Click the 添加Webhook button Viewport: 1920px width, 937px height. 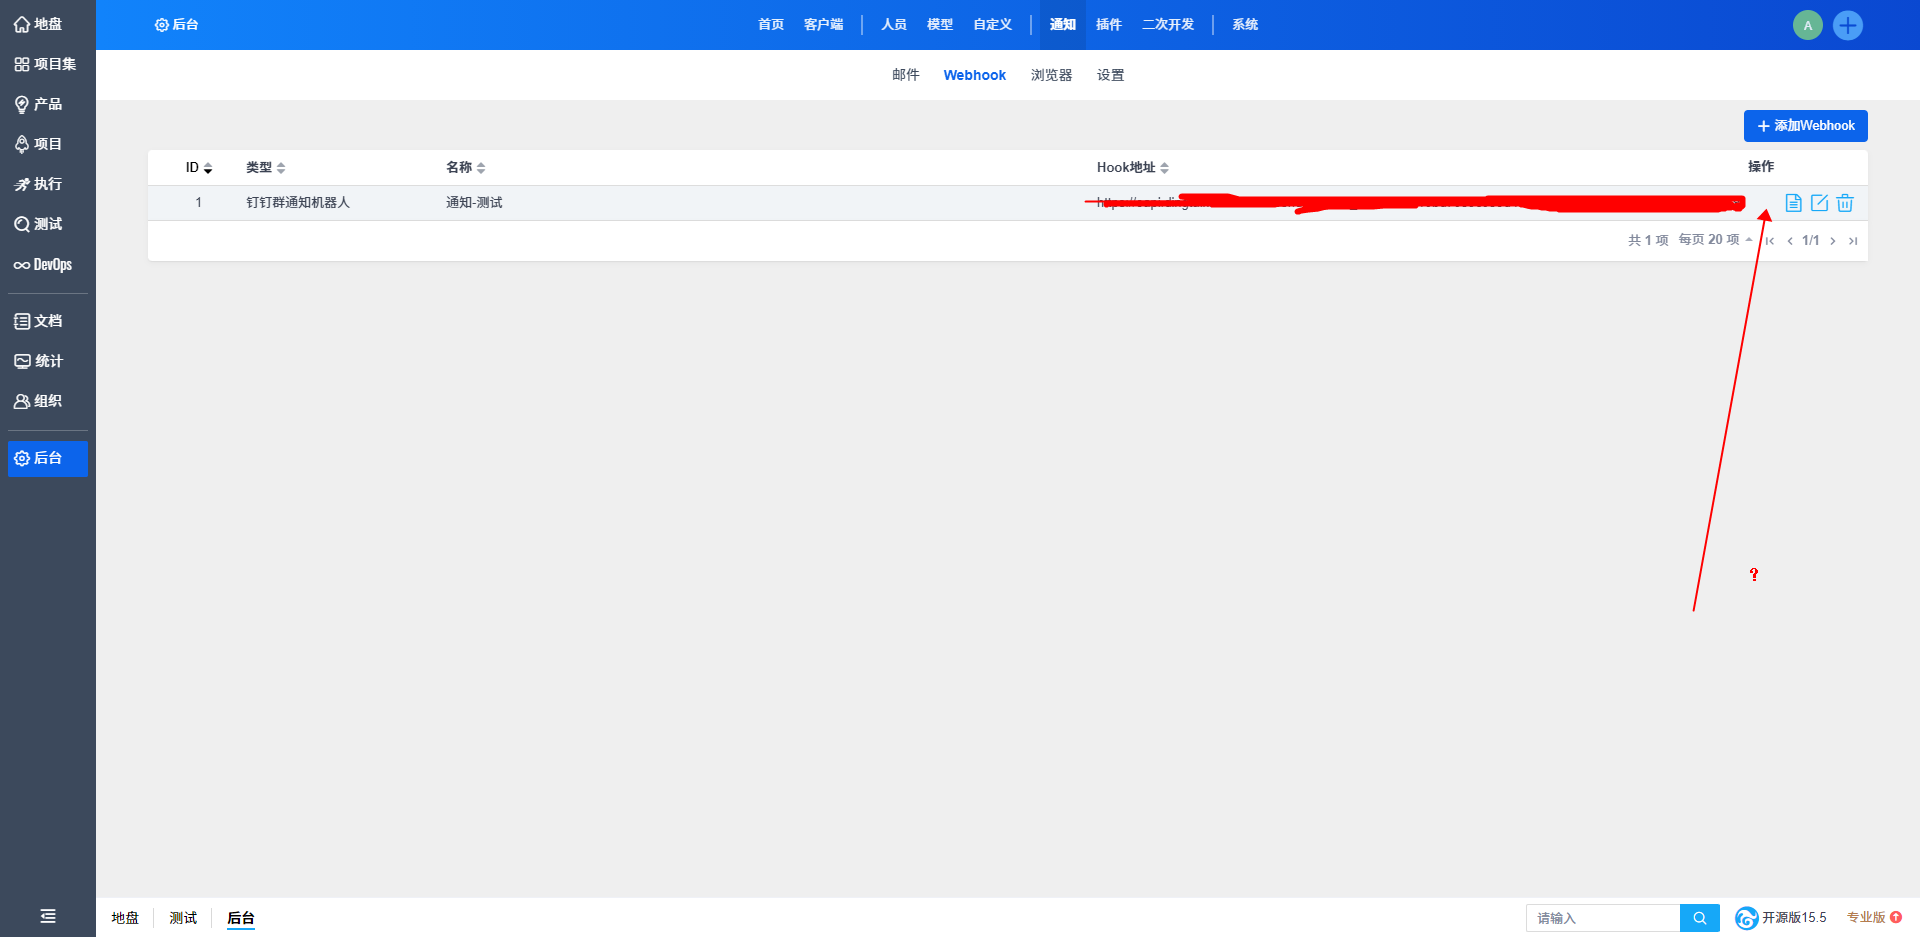[x=1806, y=126]
